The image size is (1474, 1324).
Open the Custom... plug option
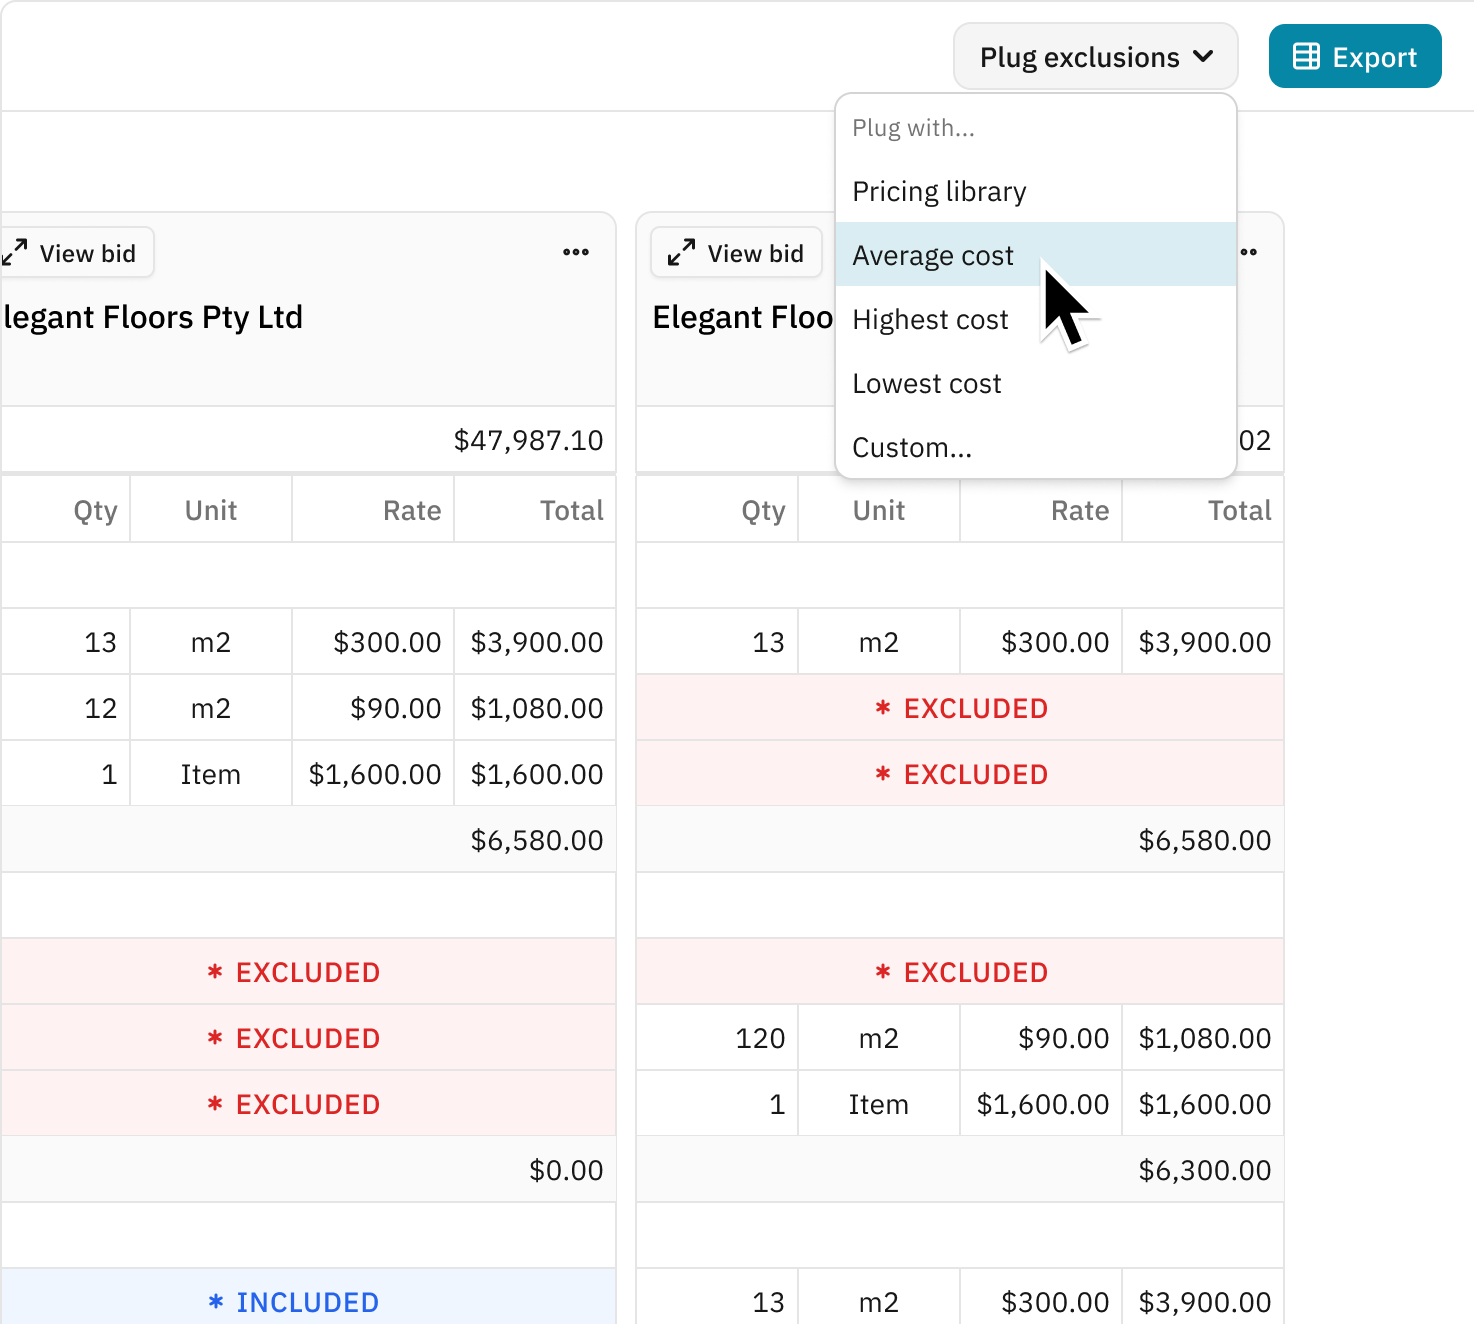pos(911,447)
